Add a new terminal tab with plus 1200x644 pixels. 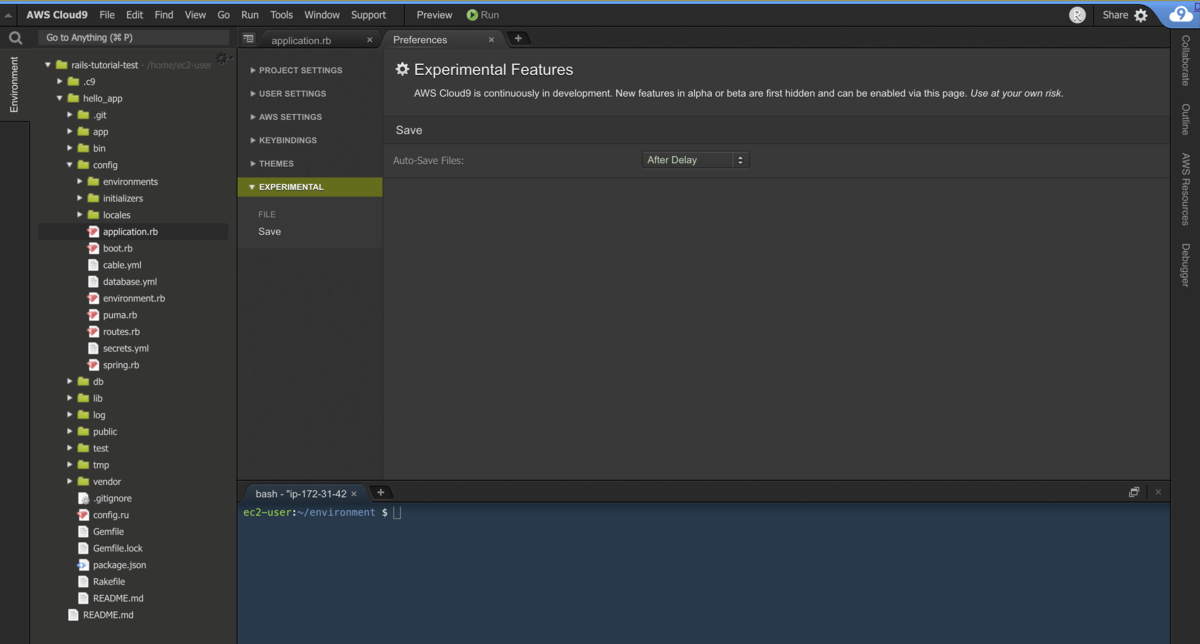[x=380, y=492]
